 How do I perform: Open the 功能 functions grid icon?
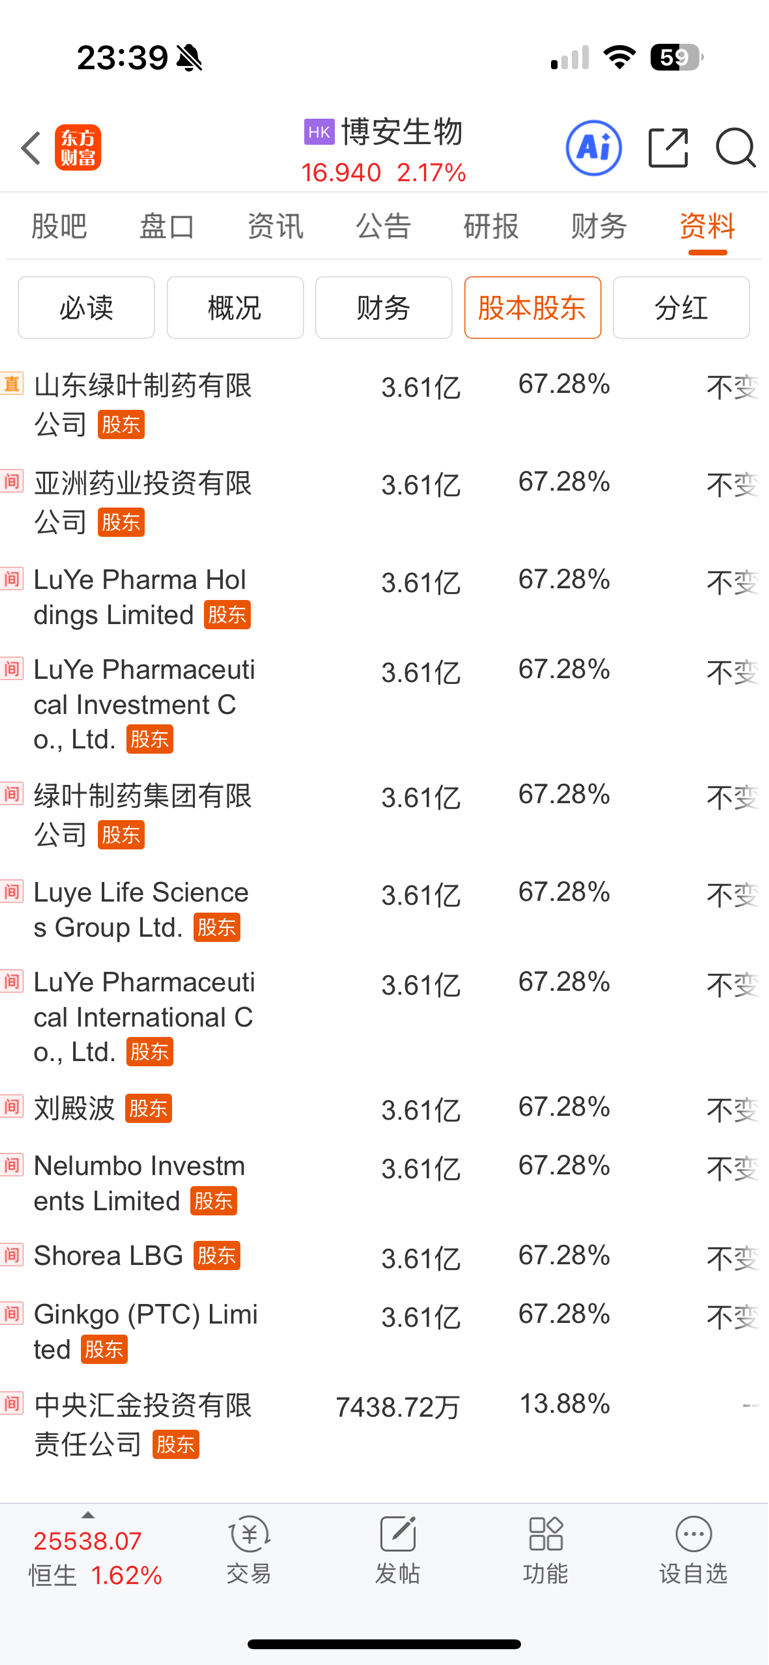click(x=545, y=1550)
